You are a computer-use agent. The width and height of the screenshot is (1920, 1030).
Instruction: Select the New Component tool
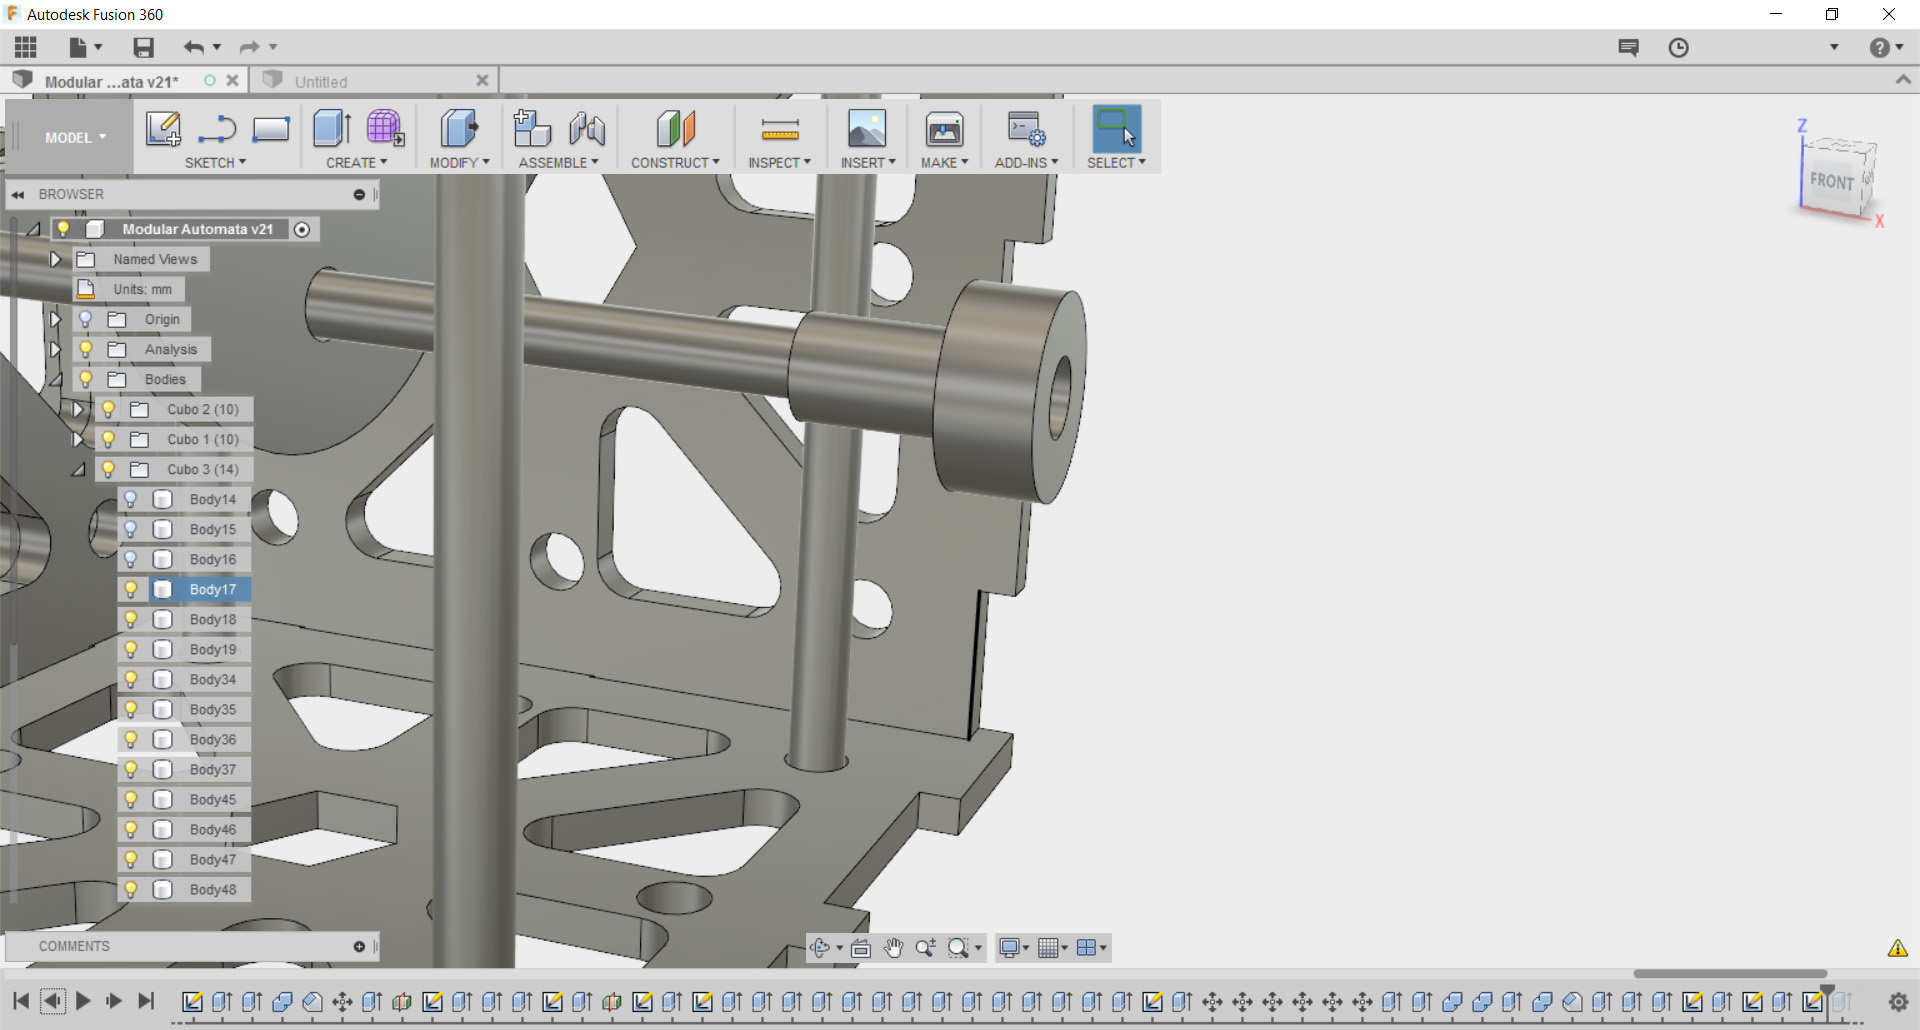coord(532,129)
